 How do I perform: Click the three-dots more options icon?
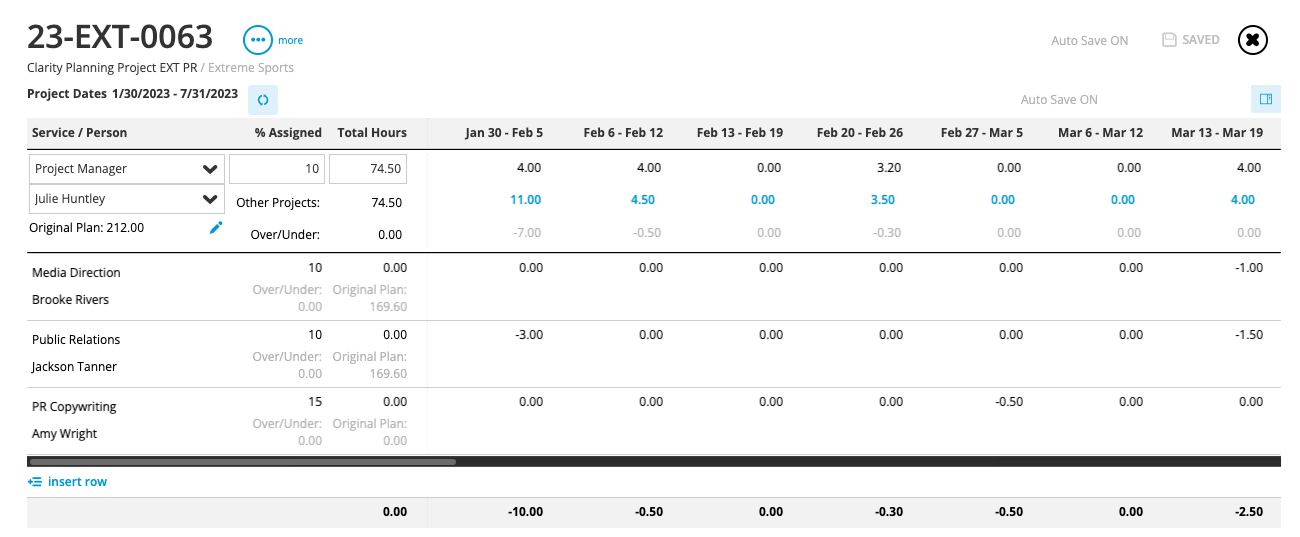coord(258,40)
